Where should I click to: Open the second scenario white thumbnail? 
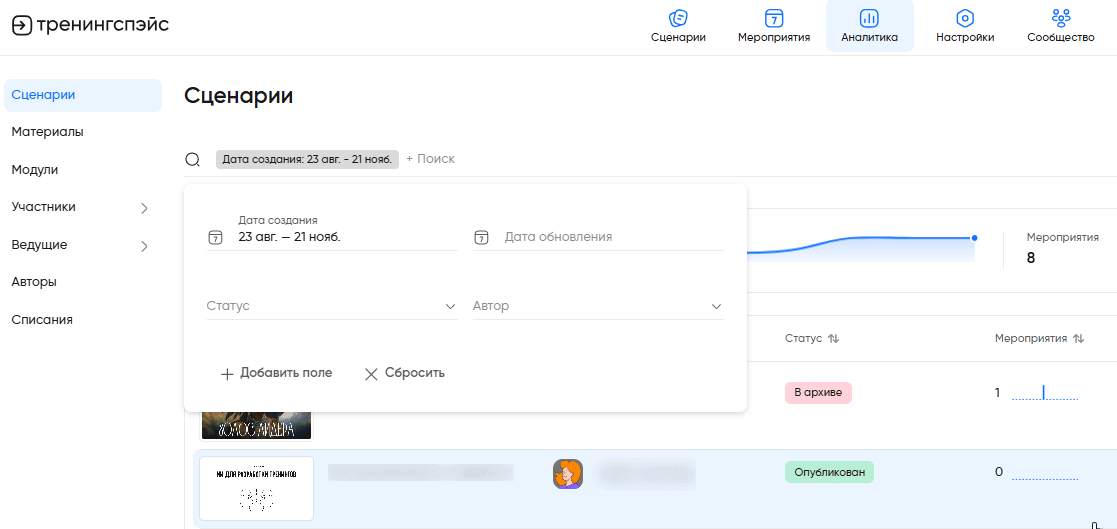coord(256,488)
